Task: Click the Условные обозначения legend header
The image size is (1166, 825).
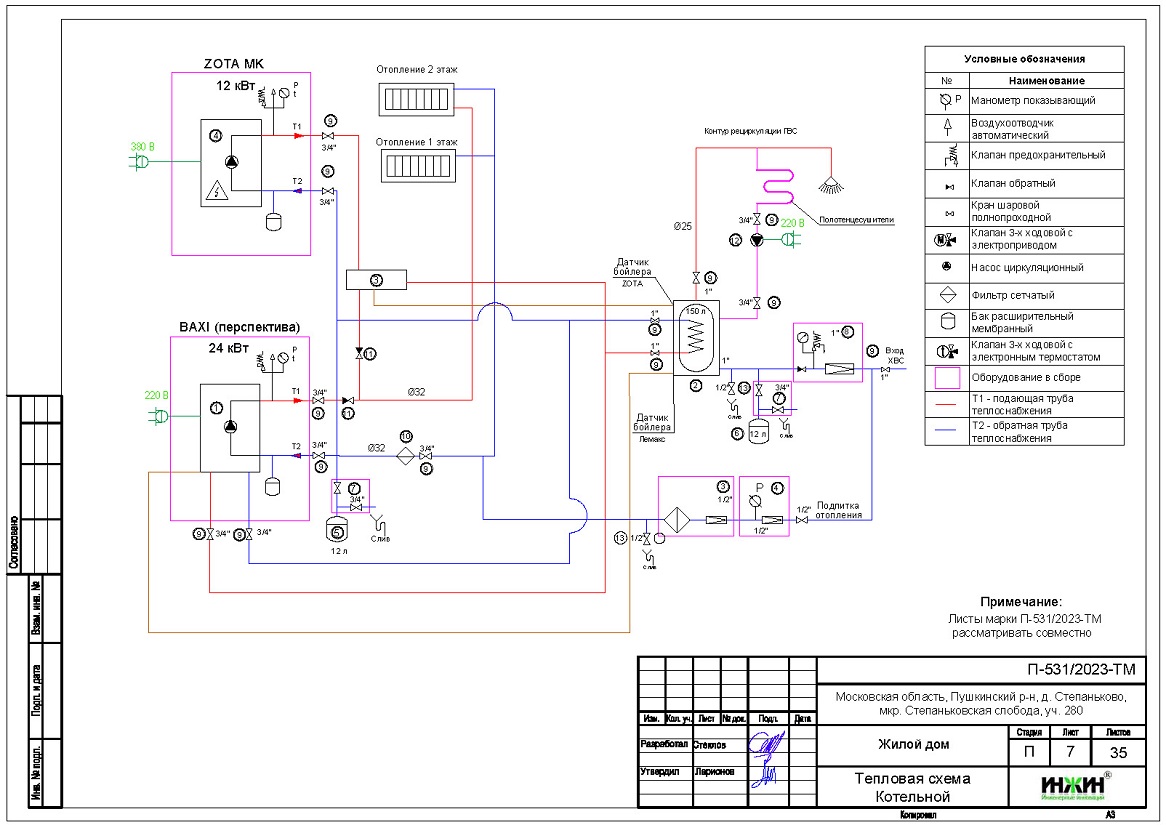Action: 1023,60
